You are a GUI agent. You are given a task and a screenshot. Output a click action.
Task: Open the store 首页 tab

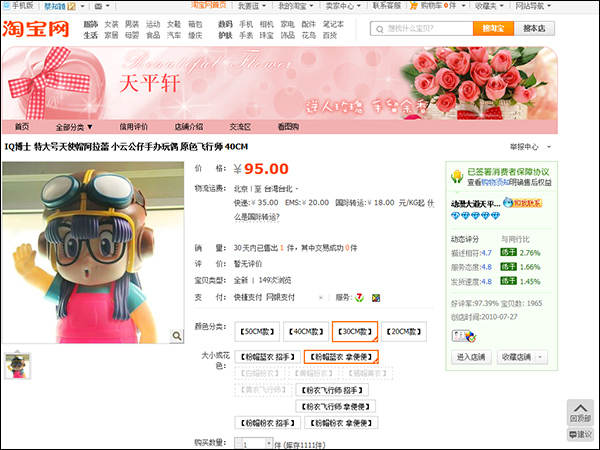[x=22, y=127]
